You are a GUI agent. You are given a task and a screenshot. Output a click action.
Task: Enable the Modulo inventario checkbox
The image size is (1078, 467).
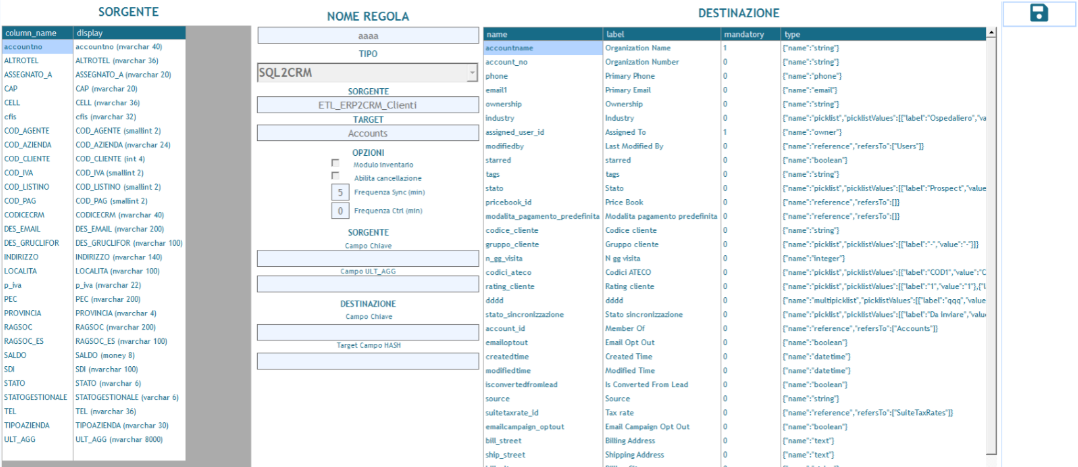336,164
